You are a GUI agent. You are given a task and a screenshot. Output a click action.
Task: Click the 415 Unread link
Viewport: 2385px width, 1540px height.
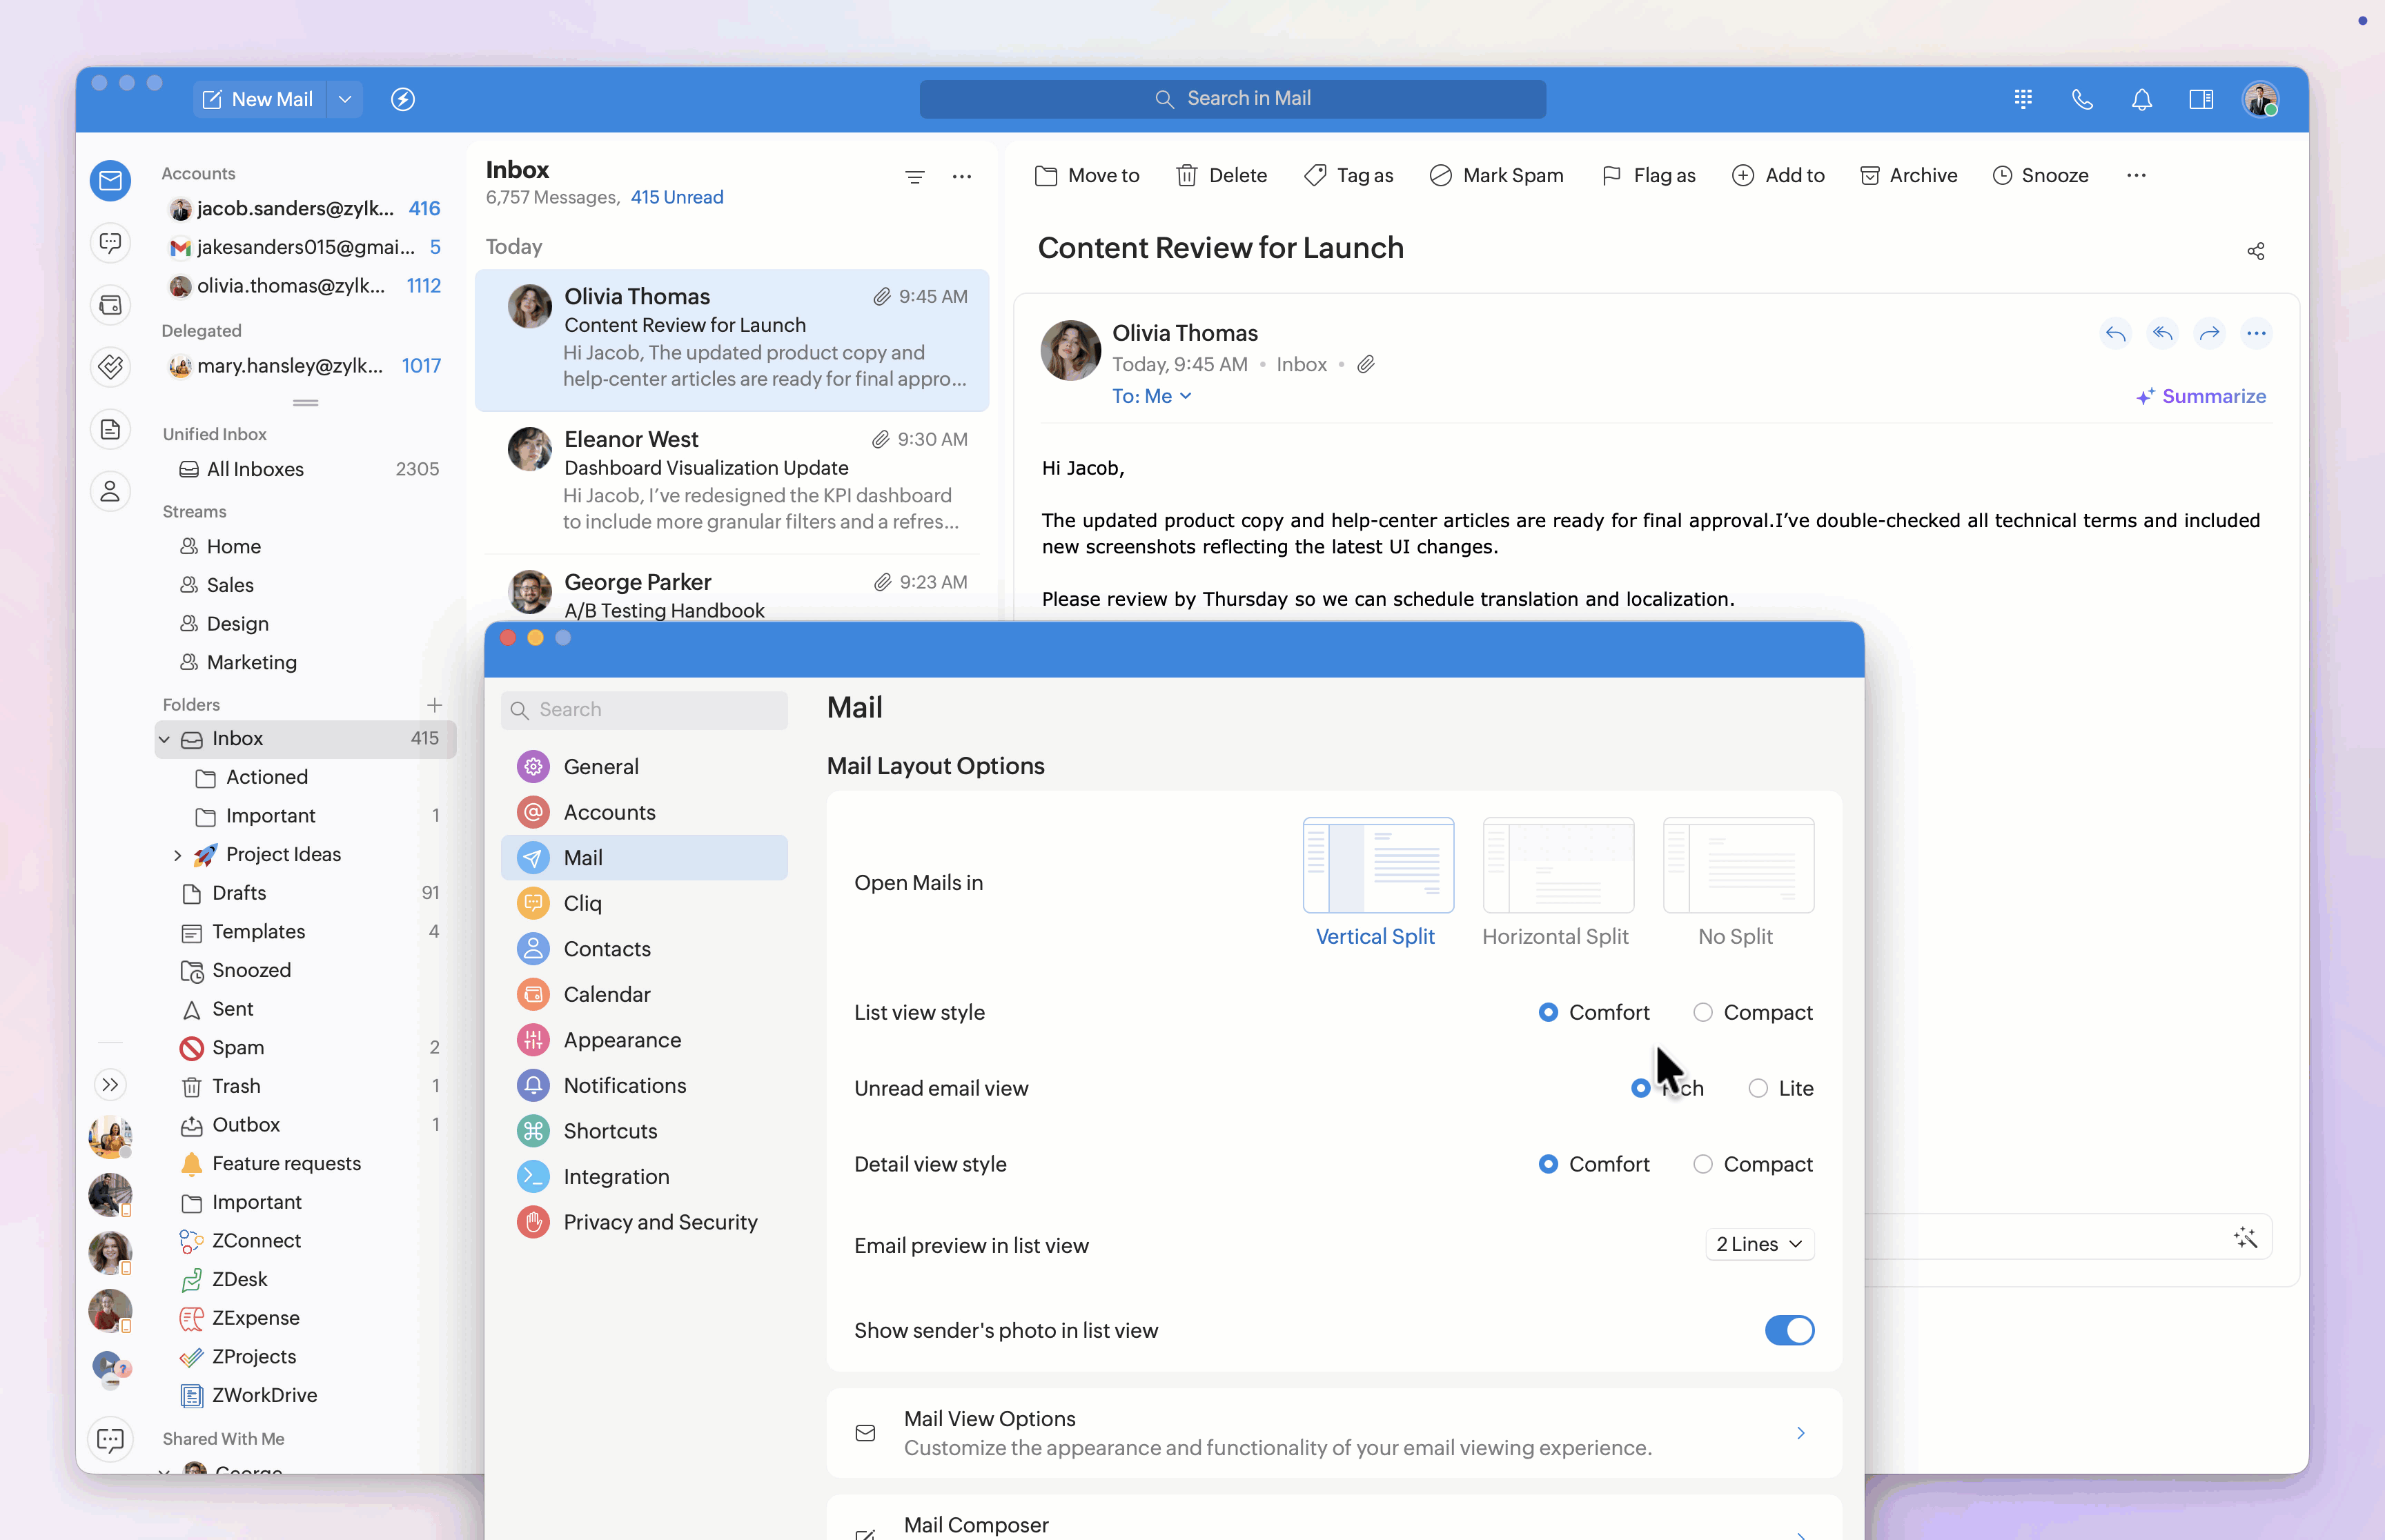tap(676, 197)
